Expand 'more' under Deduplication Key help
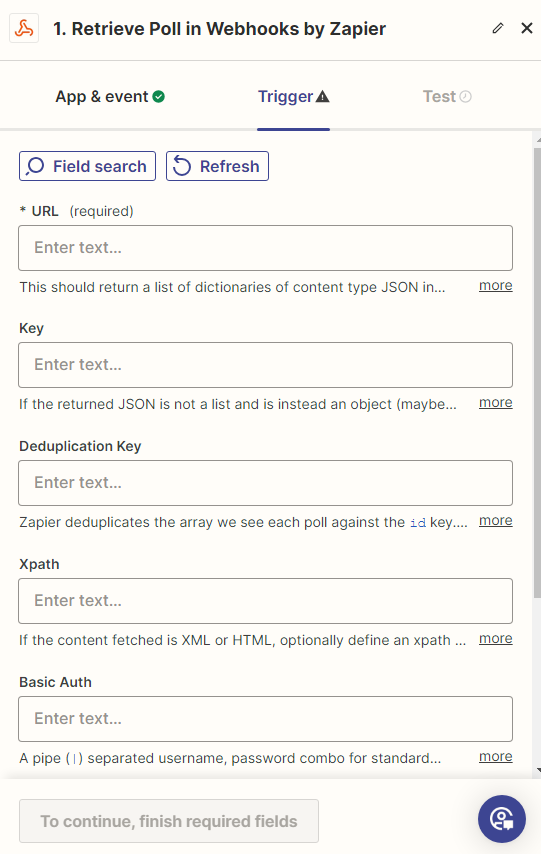Viewport: 541px width, 854px height. pos(495,521)
